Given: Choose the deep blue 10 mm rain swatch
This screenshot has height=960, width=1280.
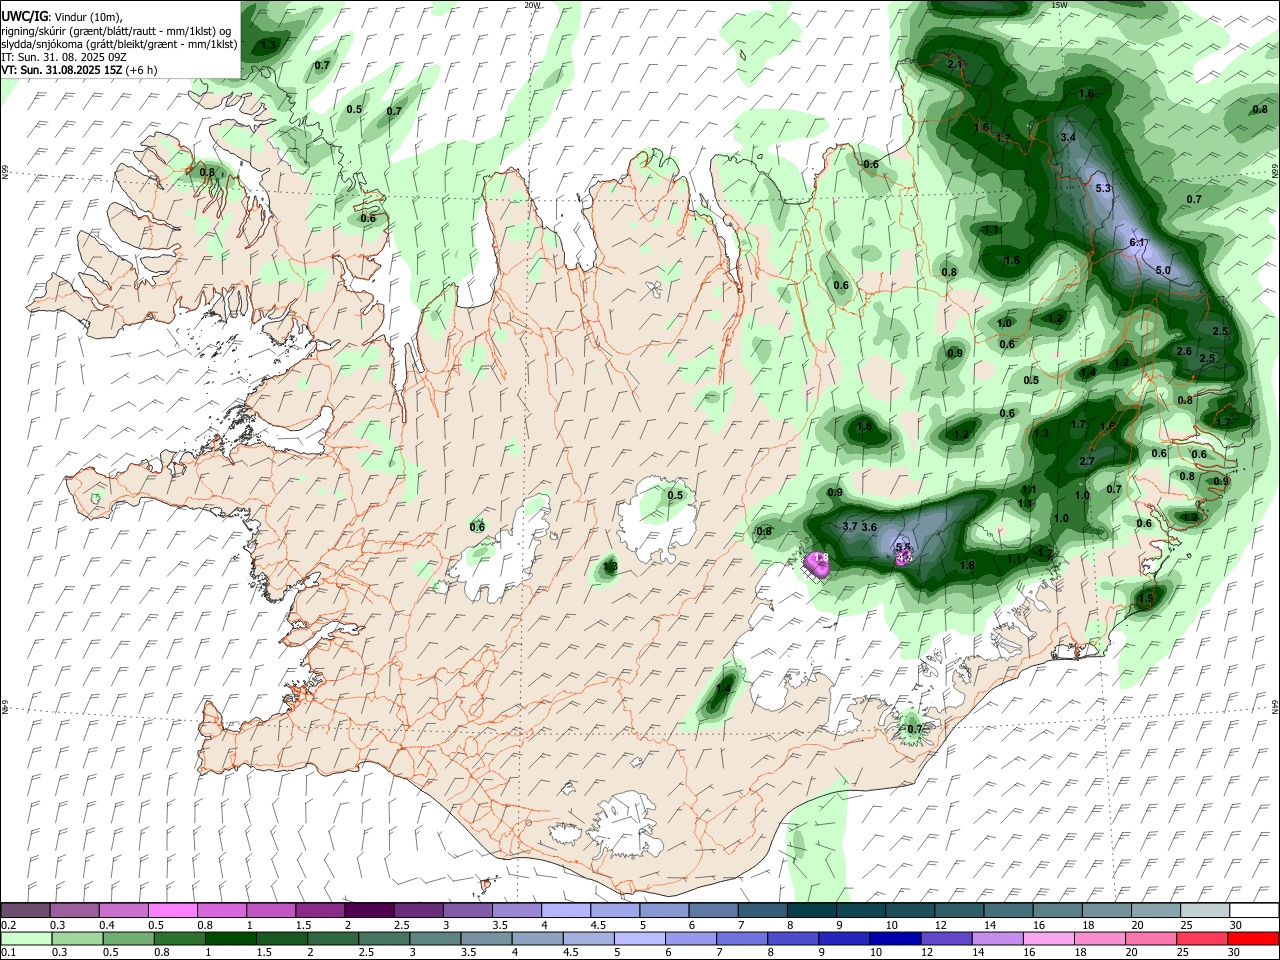Looking at the screenshot, I should pos(894,938).
